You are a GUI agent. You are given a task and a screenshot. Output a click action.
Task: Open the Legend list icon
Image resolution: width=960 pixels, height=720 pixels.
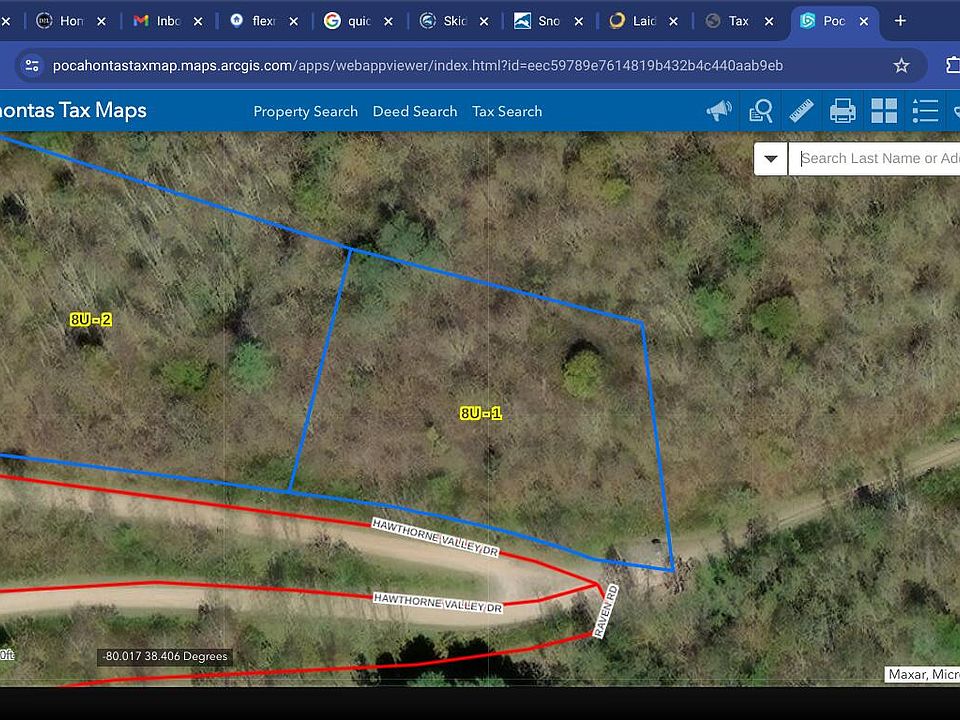[925, 111]
